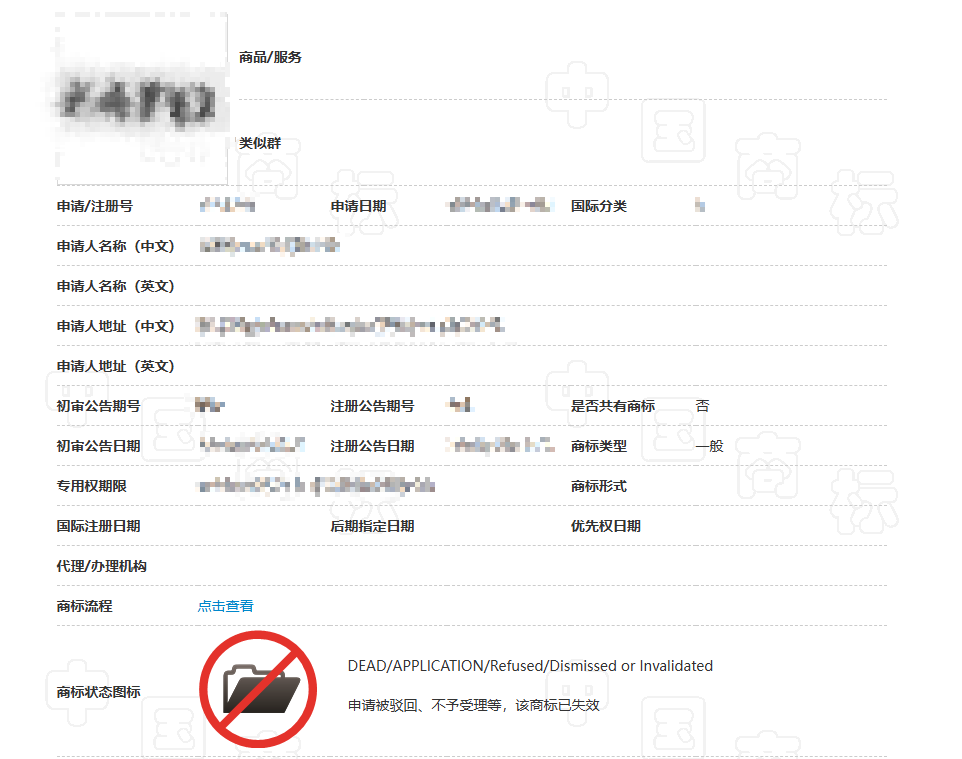Click the 申请人名称（中文） label
The image size is (962, 759).
116,246
